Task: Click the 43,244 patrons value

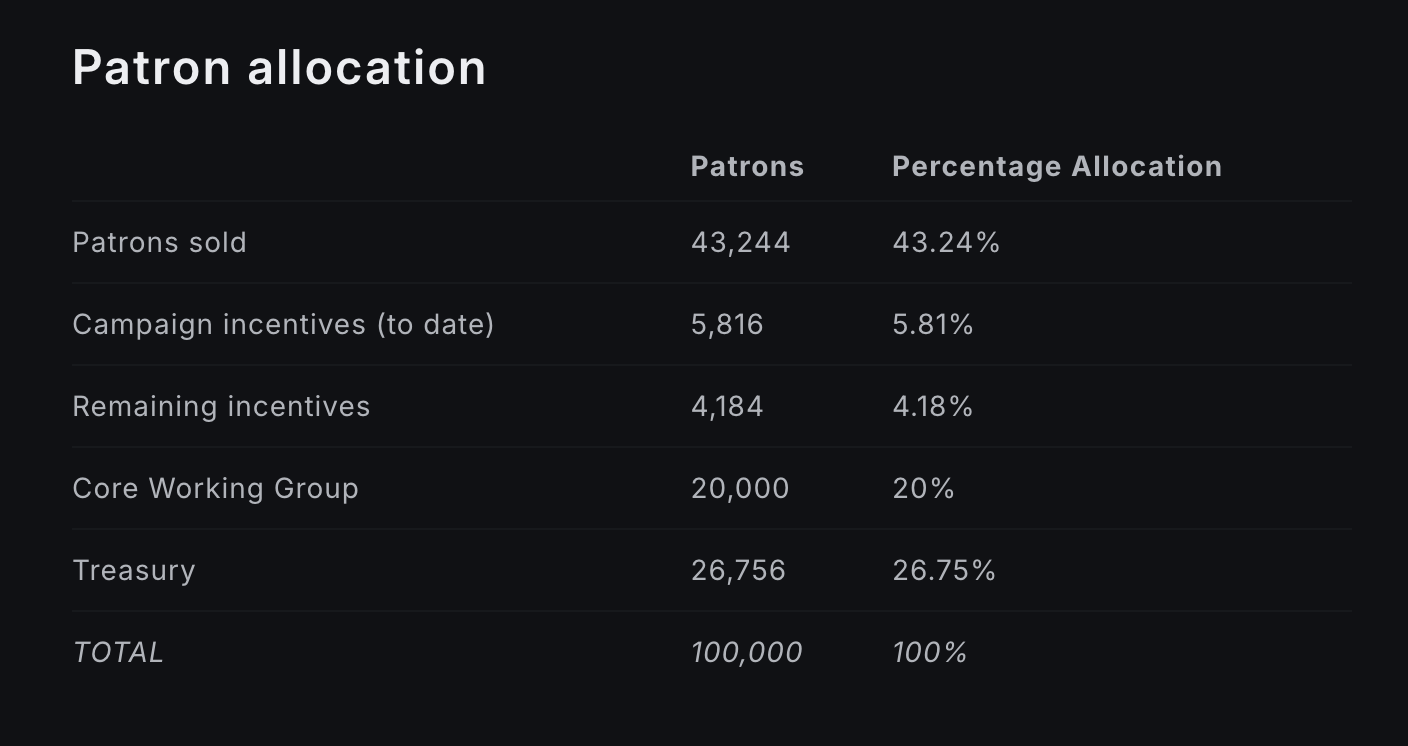Action: (x=740, y=242)
